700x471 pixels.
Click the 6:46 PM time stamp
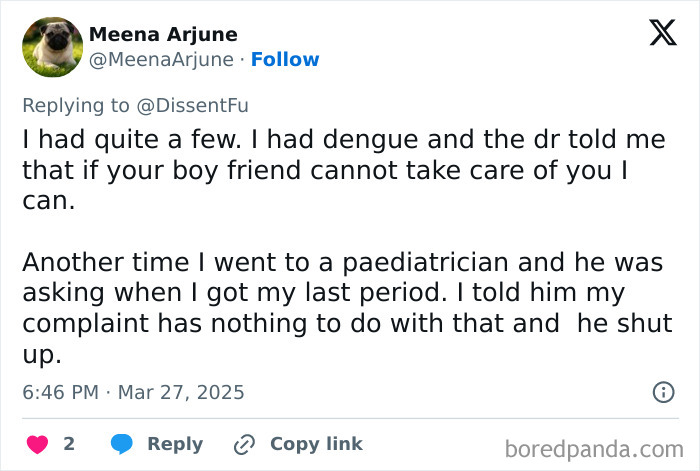coord(60,392)
